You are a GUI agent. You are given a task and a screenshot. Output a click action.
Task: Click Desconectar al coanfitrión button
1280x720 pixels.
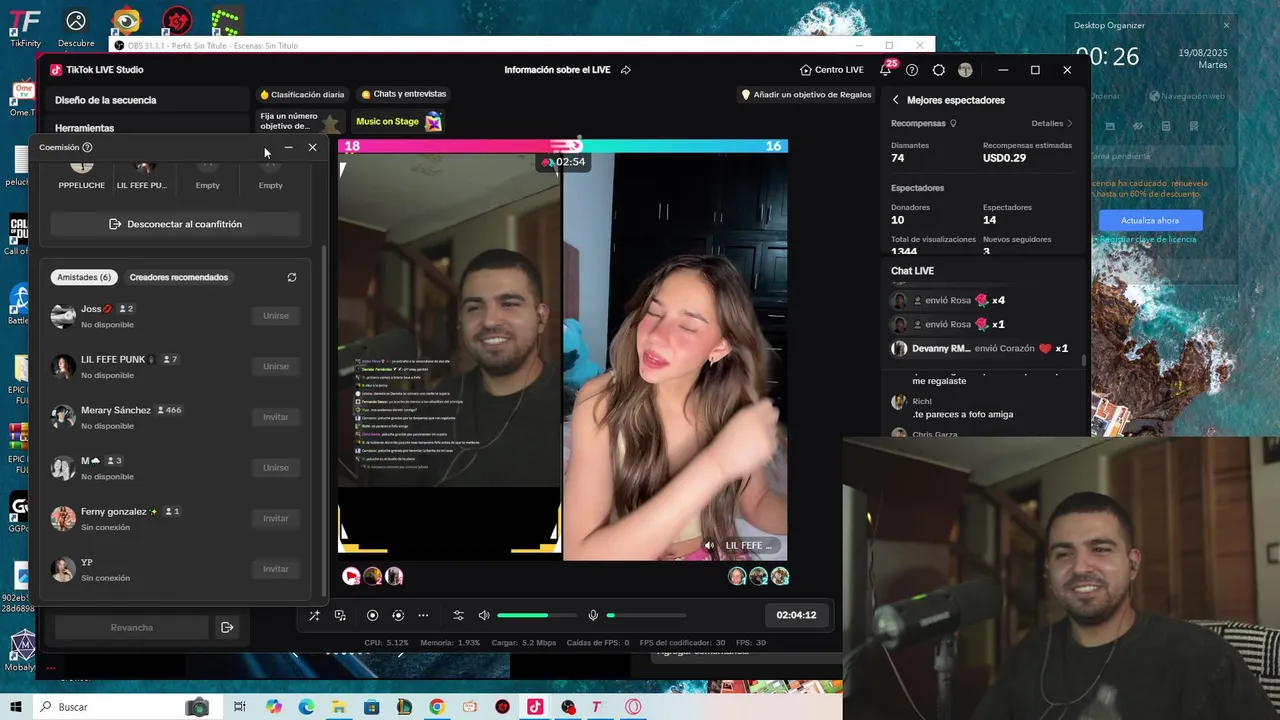(175, 224)
